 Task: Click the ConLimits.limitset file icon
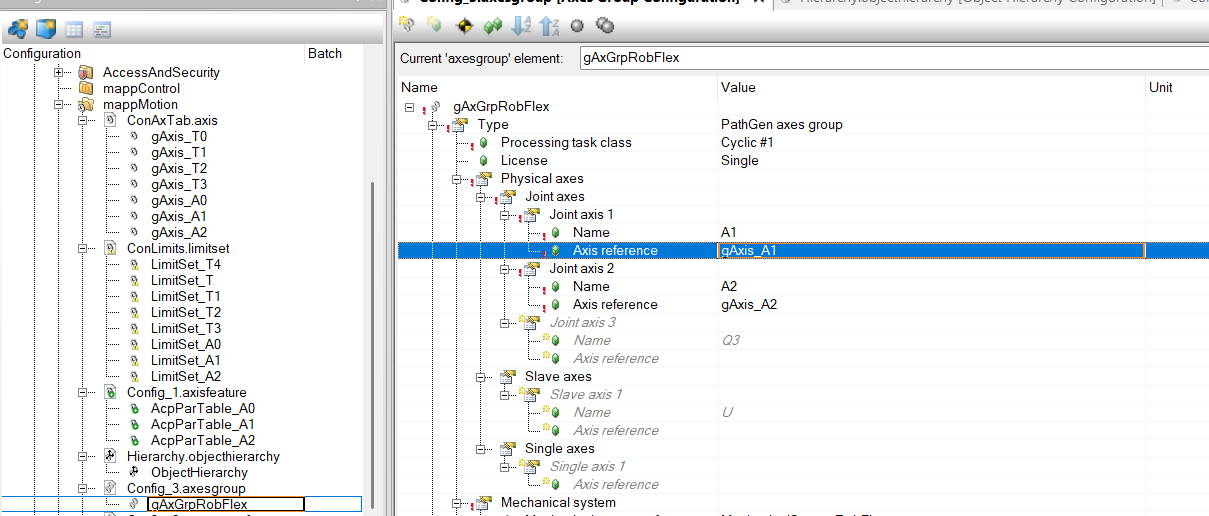(x=110, y=248)
